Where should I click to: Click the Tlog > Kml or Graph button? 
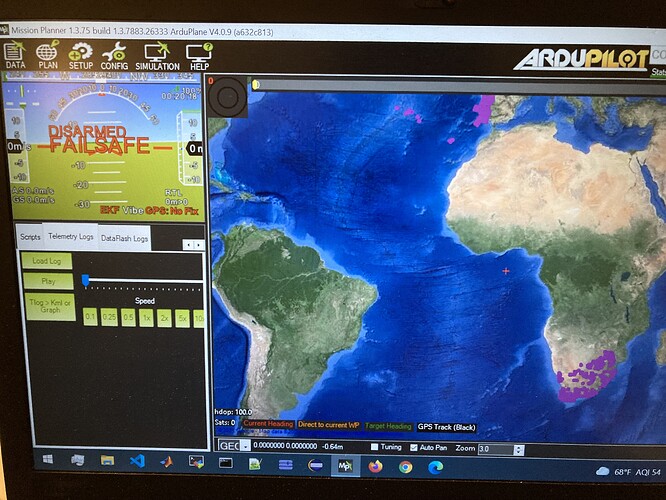tap(50, 306)
